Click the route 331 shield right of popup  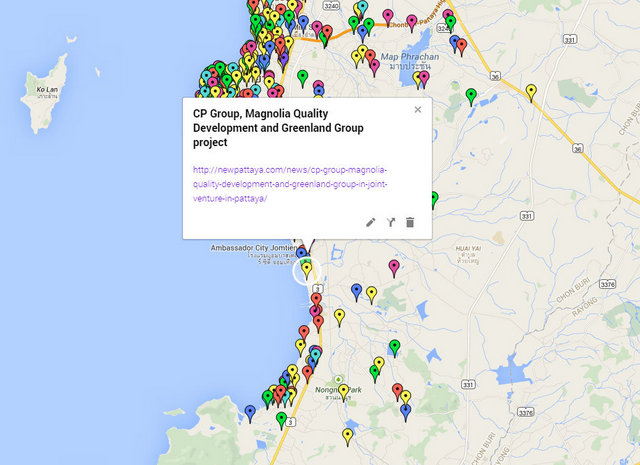click(x=527, y=216)
